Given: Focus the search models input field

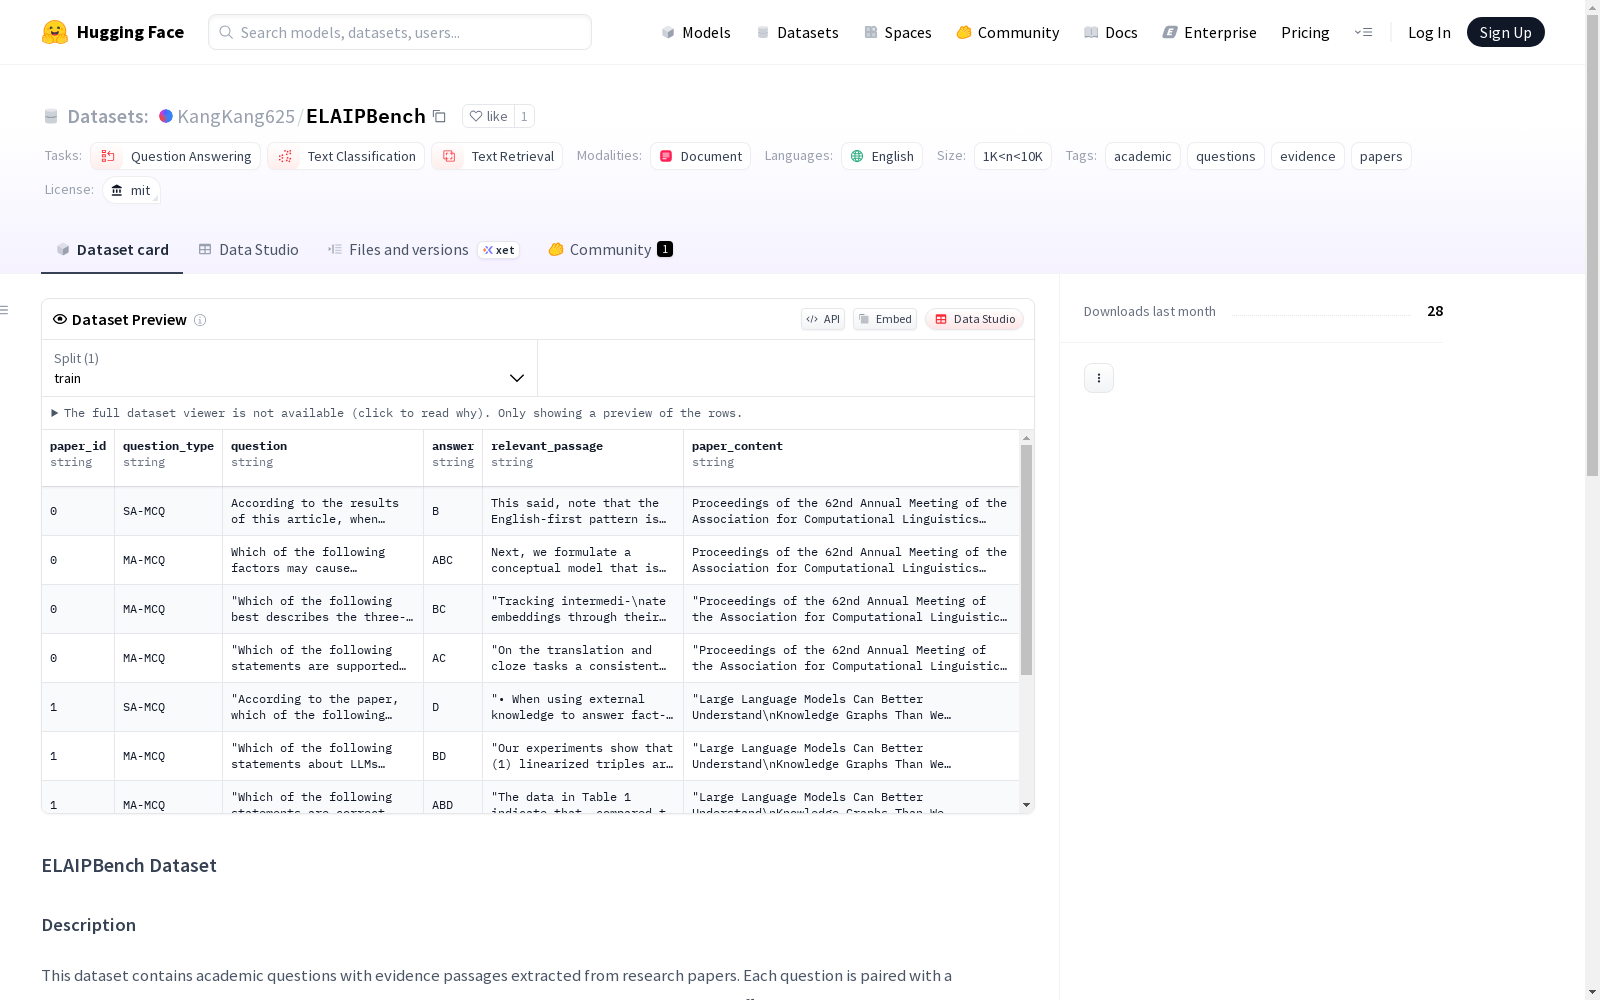Looking at the screenshot, I should pos(400,32).
